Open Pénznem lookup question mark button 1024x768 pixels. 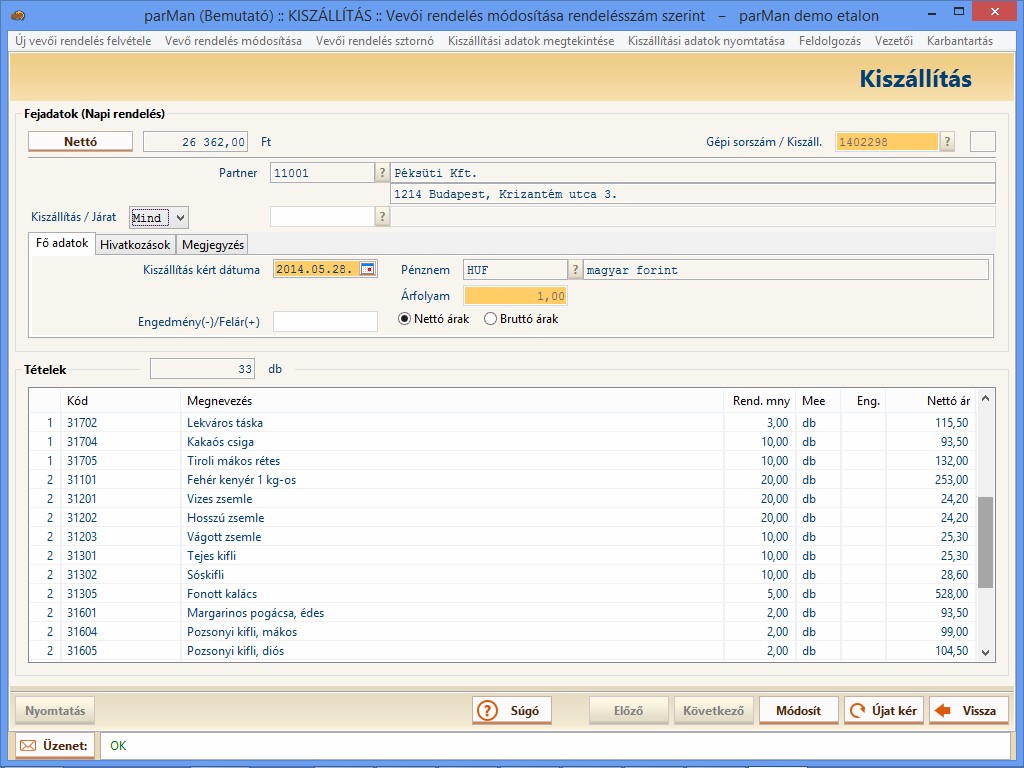575,270
